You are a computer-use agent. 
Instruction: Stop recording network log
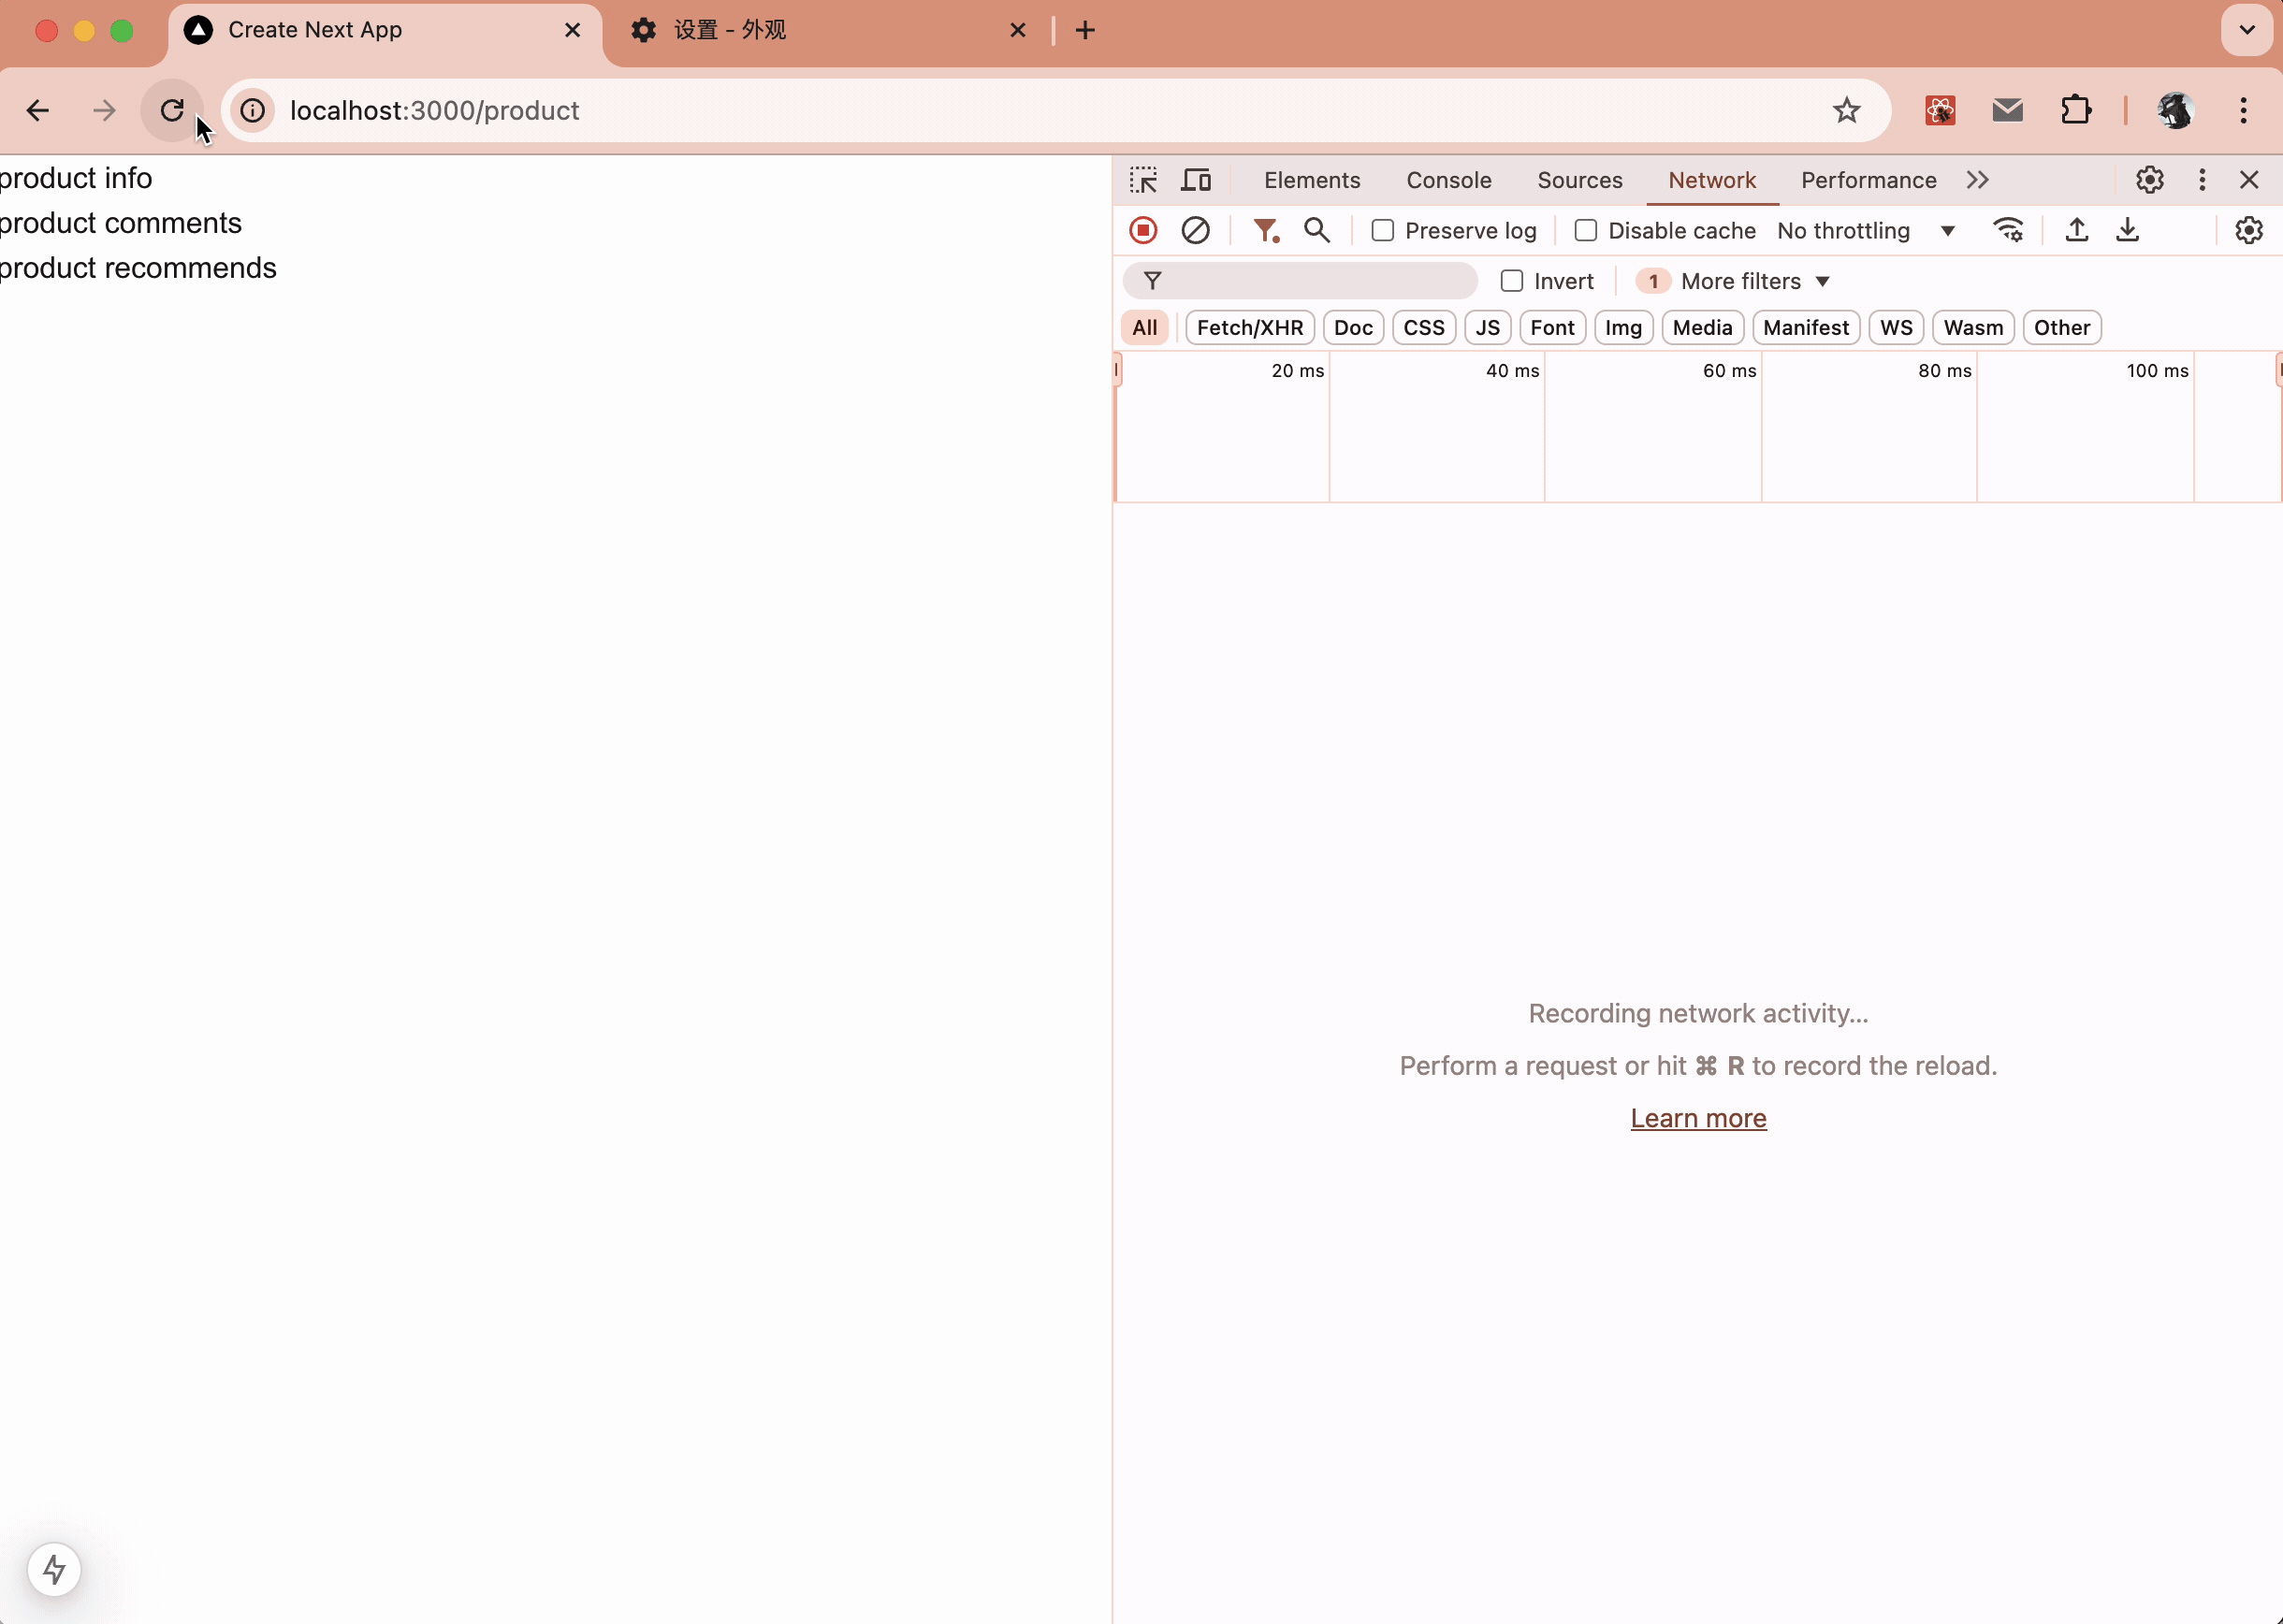coord(1143,230)
